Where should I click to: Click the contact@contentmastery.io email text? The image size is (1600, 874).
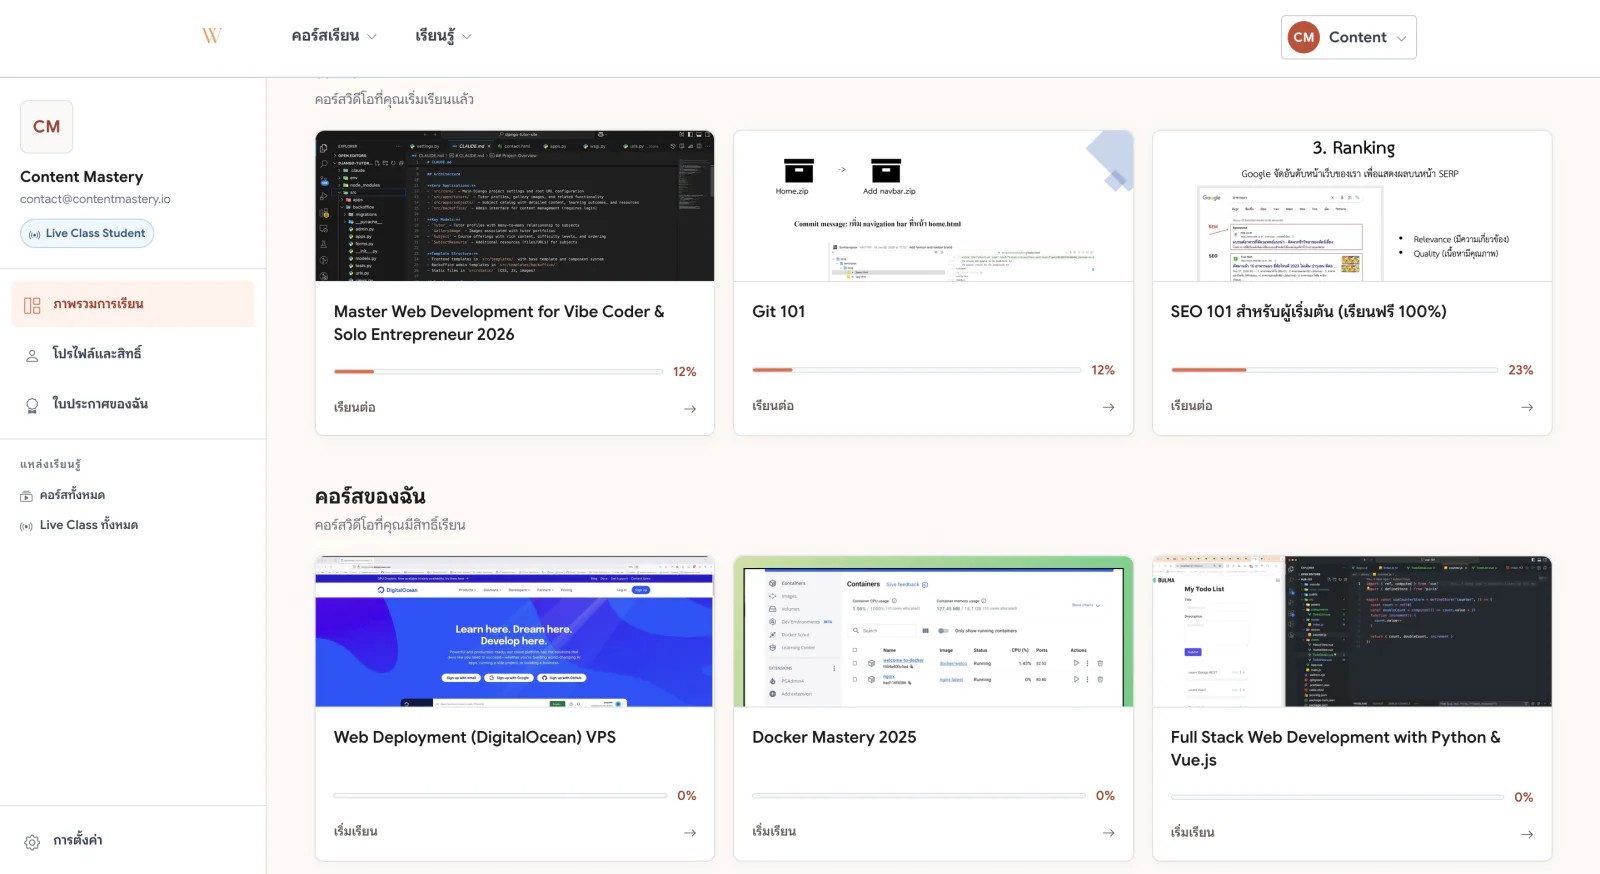[x=95, y=199]
